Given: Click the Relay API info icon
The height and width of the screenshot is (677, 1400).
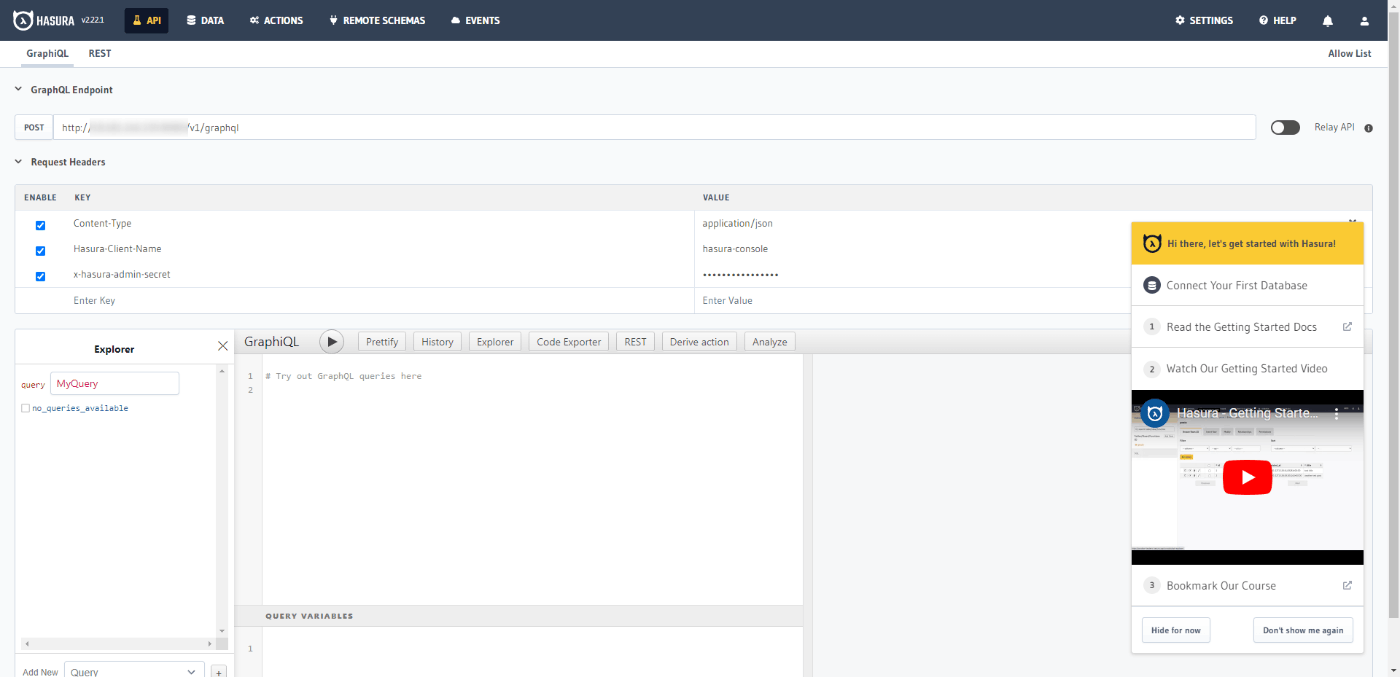Looking at the screenshot, I should (x=1368, y=128).
